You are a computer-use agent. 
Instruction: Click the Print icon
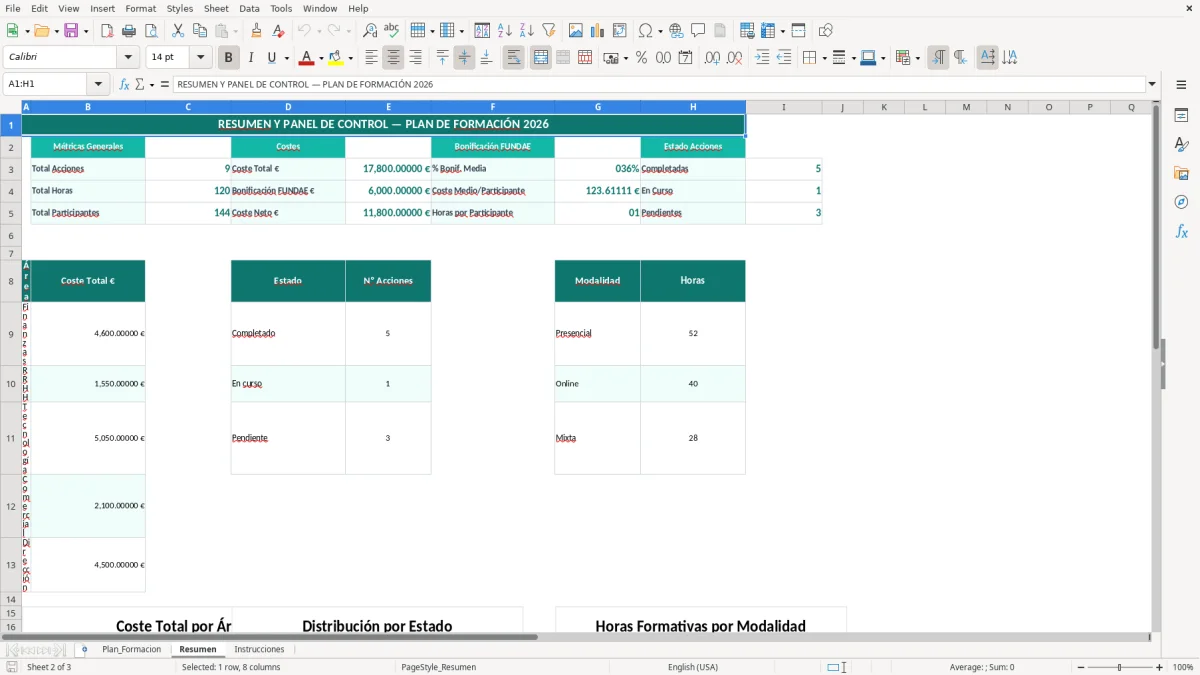click(x=128, y=31)
